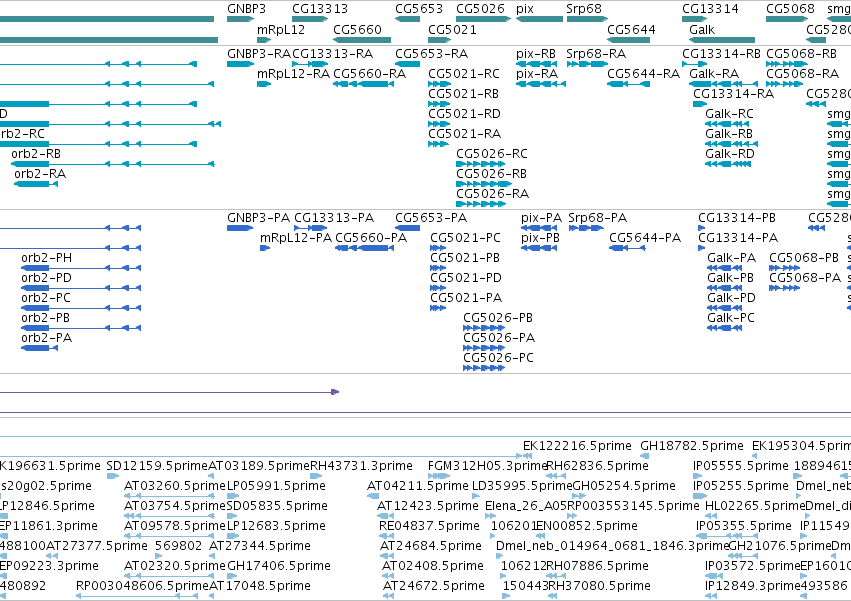The height and width of the screenshot is (601, 851).
Task: Select the CG5021-RC transcript label
Action: point(464,74)
